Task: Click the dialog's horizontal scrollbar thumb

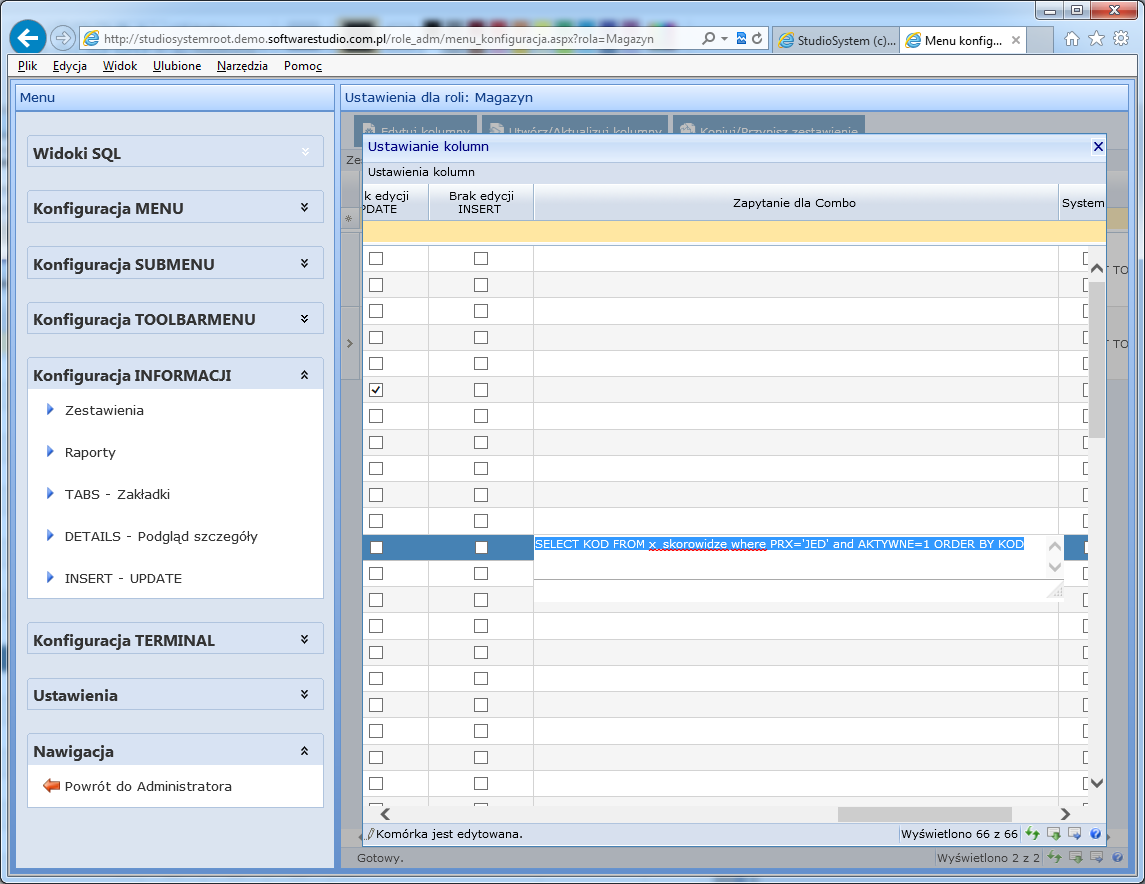Action: click(x=924, y=814)
